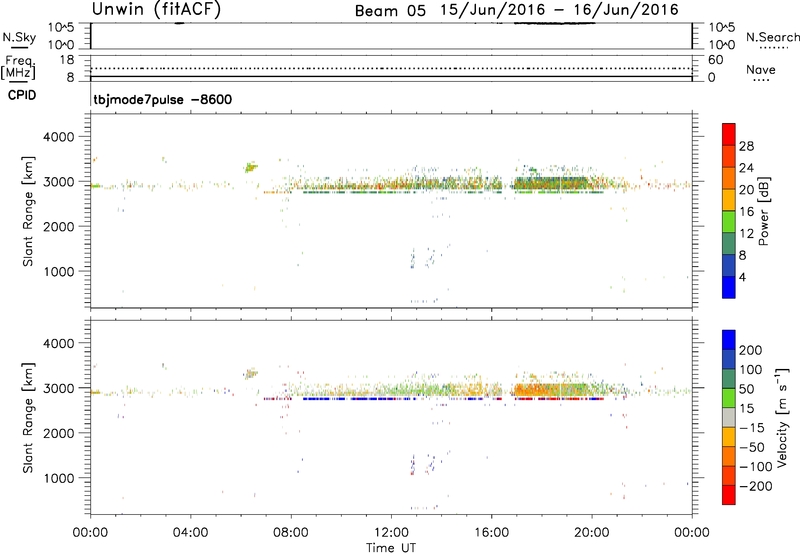Click the "2000" tick of the power panel
This screenshot has height=554, width=800.
[x=59, y=226]
